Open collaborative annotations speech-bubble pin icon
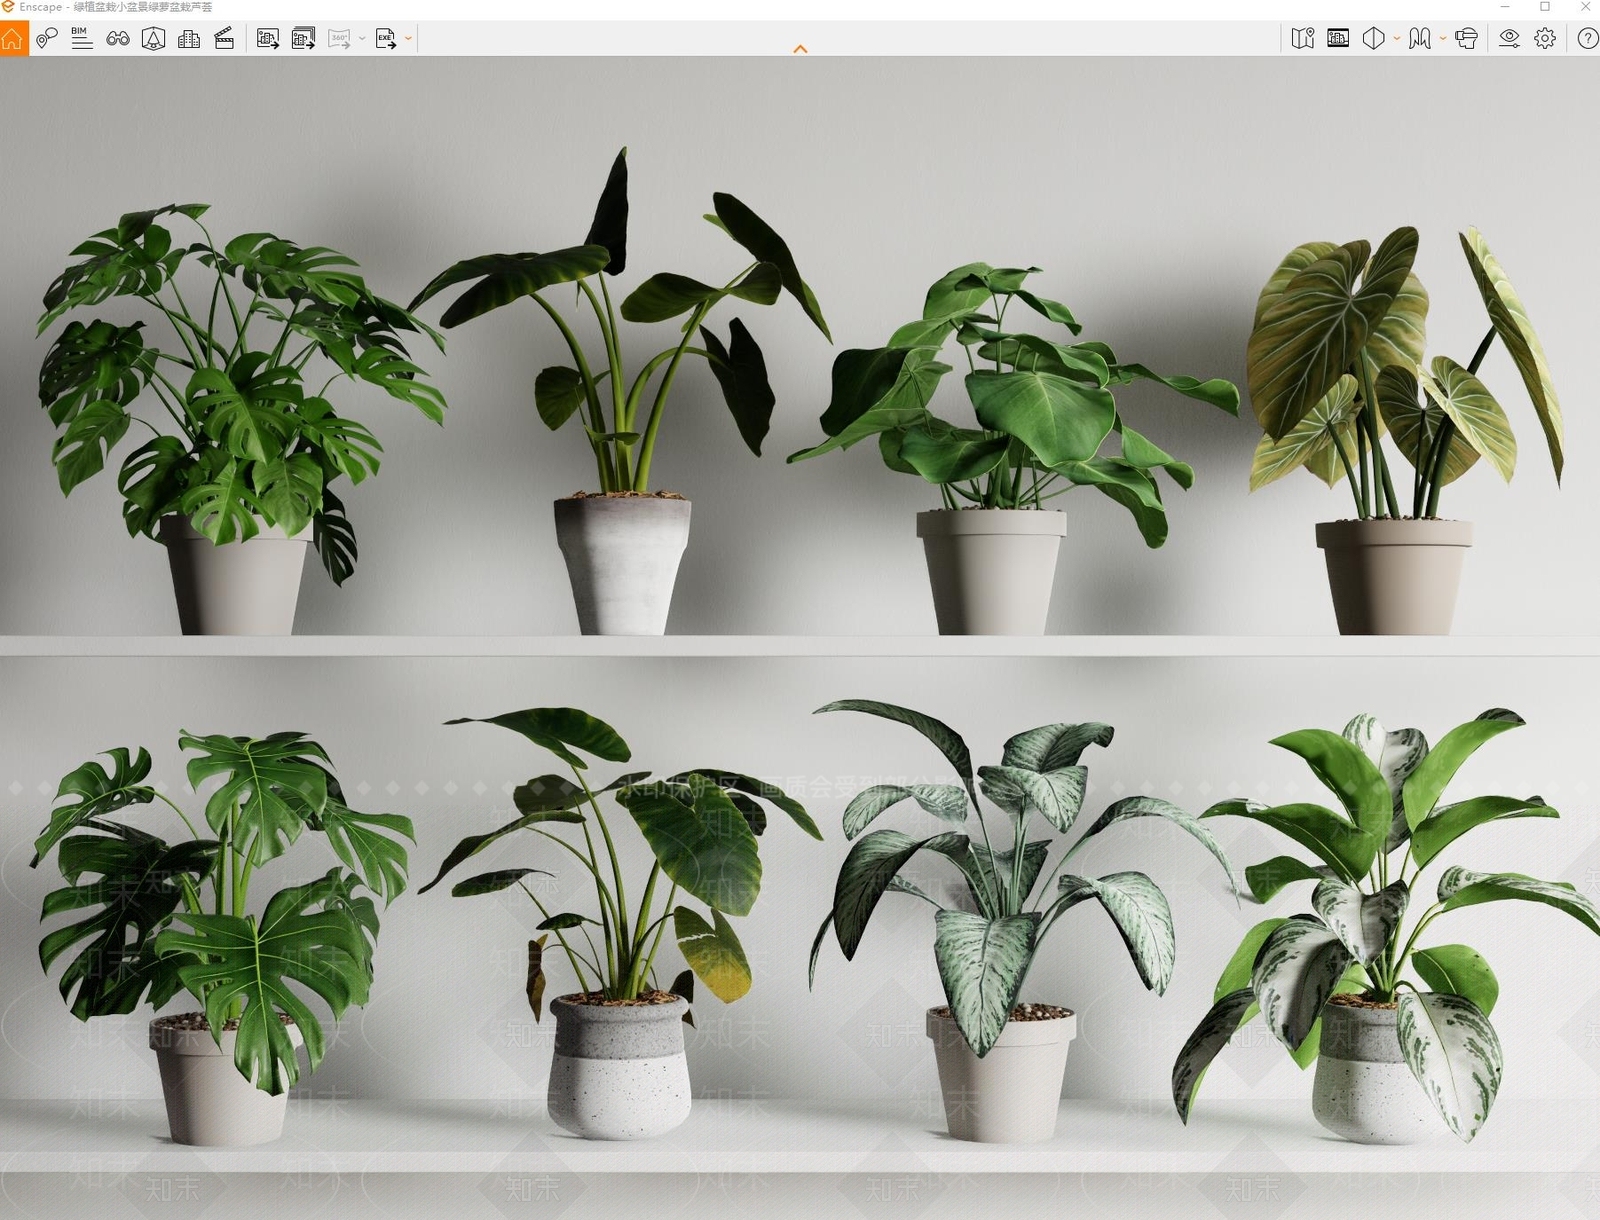 47,39
